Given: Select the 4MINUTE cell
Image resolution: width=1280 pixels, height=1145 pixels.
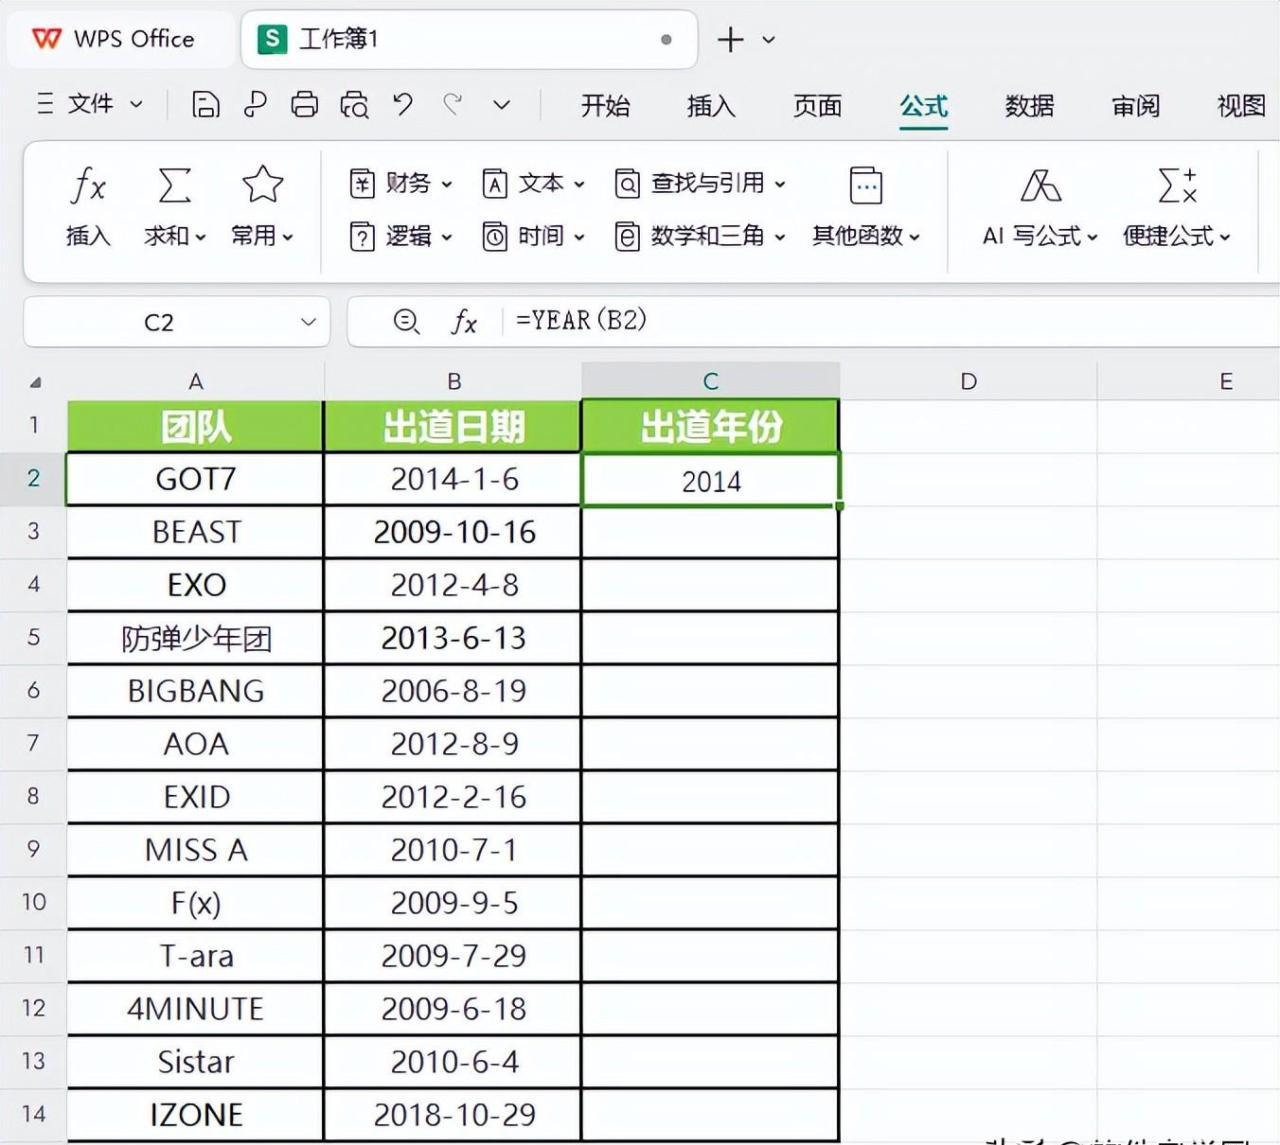Looking at the screenshot, I should [x=196, y=1009].
